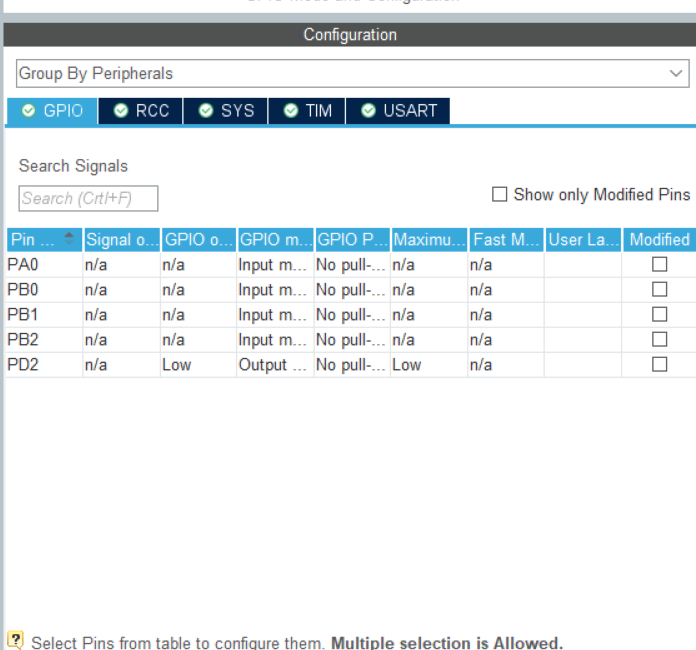696x650 pixels.
Task: Click the User La... column header
Action: (583, 240)
